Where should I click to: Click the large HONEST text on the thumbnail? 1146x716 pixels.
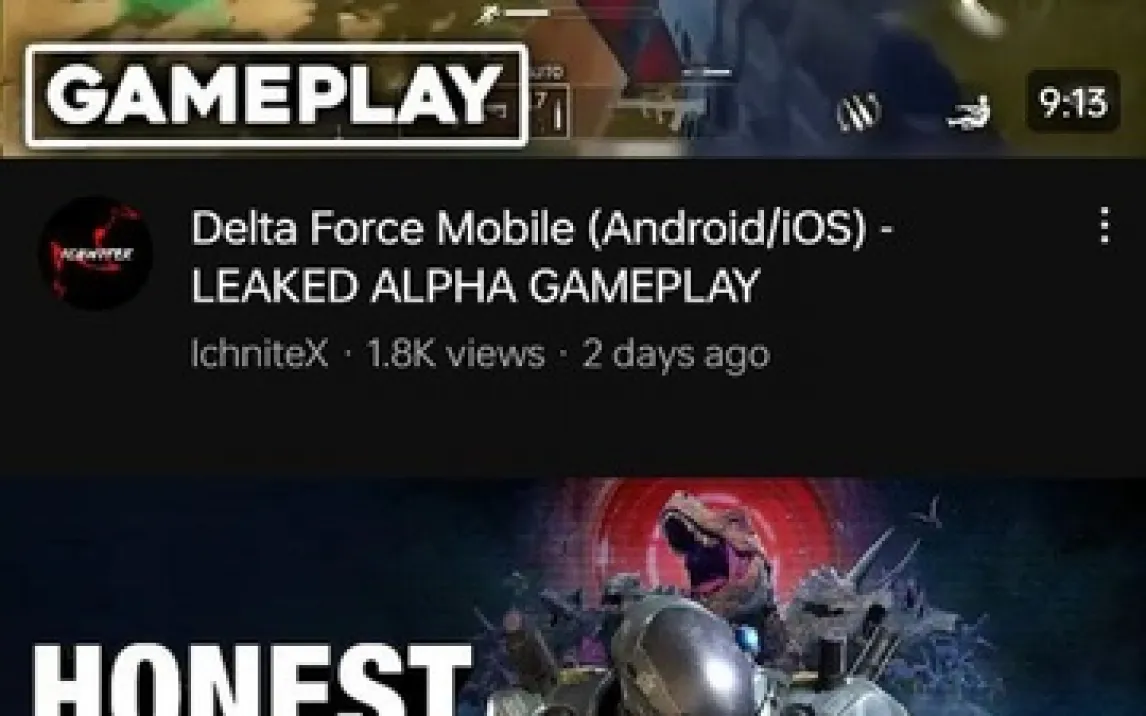[x=252, y=679]
